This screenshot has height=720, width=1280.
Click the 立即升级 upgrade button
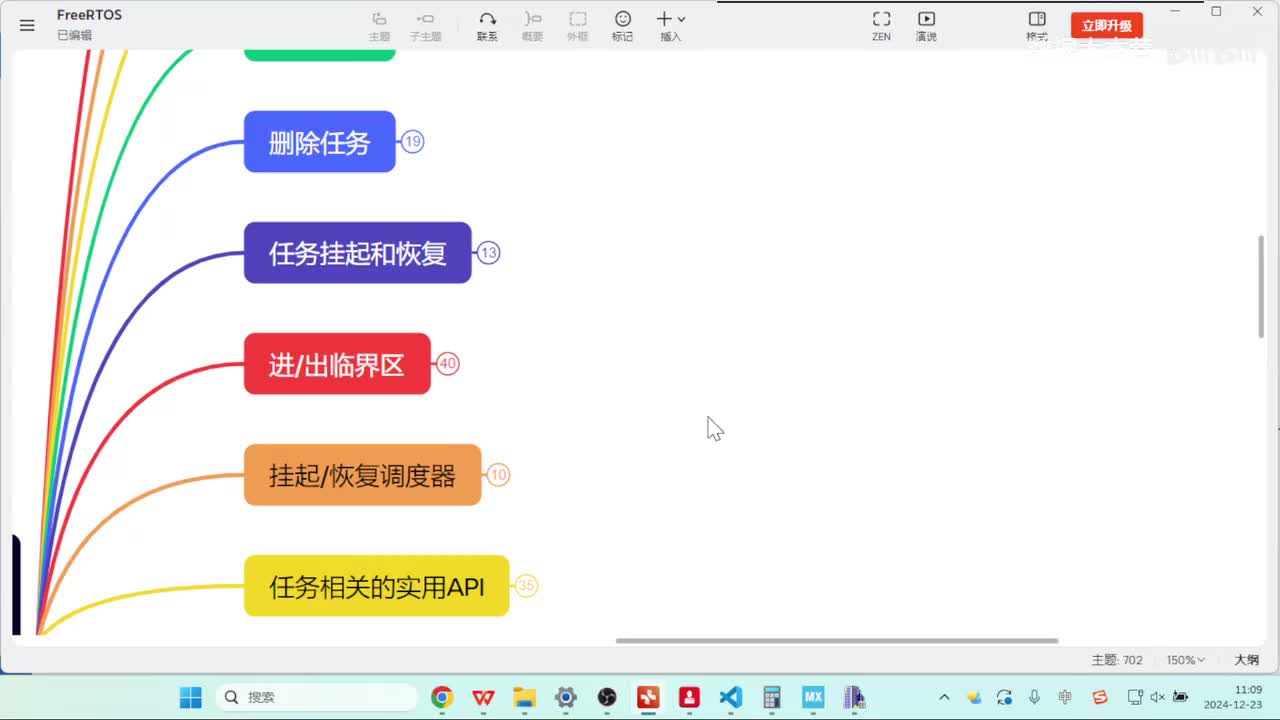click(x=1107, y=26)
